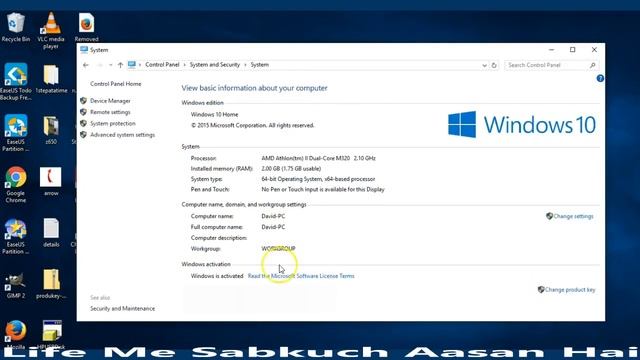
Task: Expand the chevron after System and Security
Action: coord(245,65)
